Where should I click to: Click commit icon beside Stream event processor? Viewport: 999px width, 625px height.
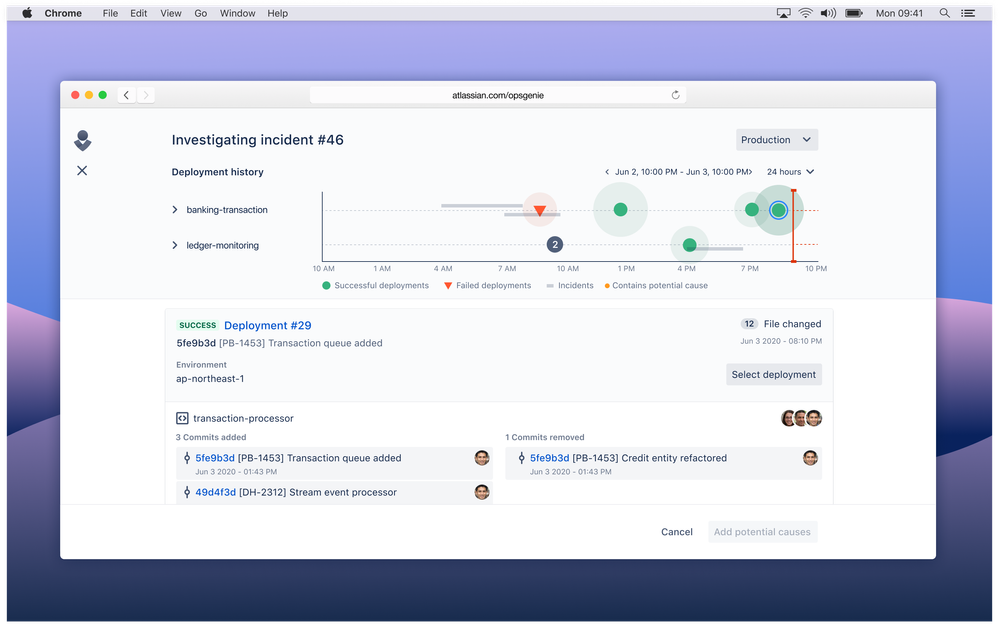pos(187,492)
